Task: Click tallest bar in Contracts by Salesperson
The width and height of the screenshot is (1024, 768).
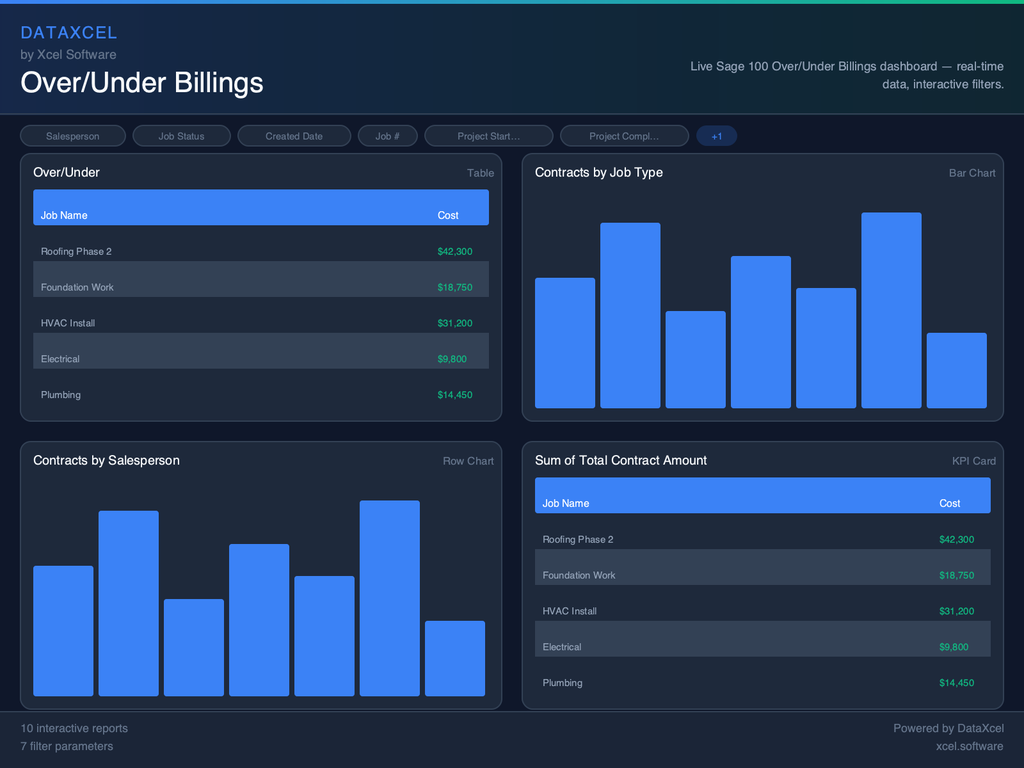Action: pyautogui.click(x=389, y=598)
